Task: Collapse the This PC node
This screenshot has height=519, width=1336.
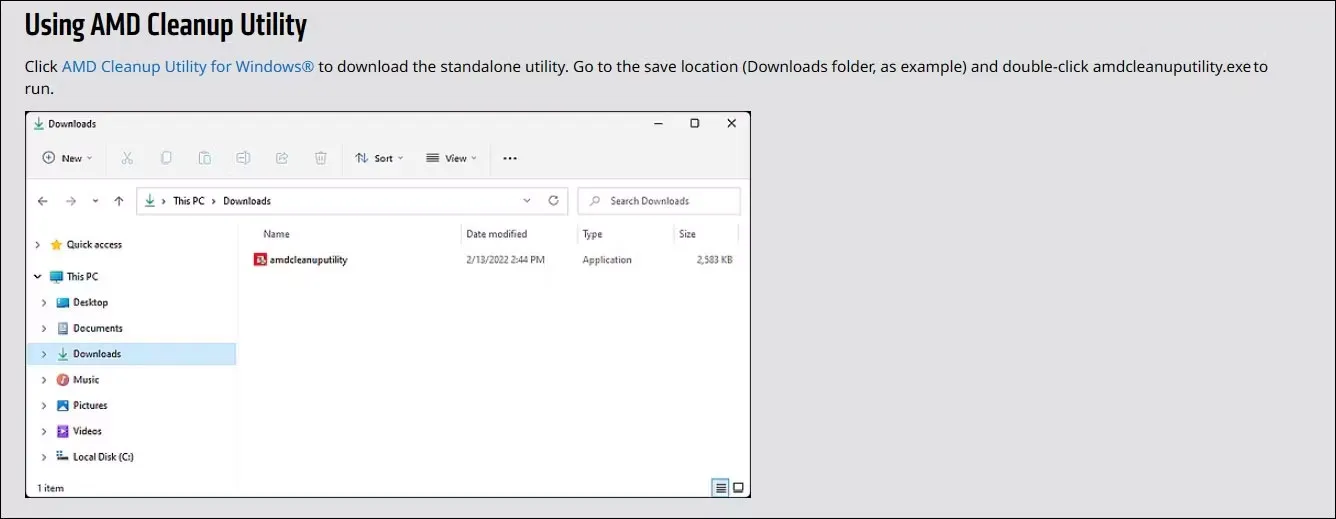Action: coord(38,277)
